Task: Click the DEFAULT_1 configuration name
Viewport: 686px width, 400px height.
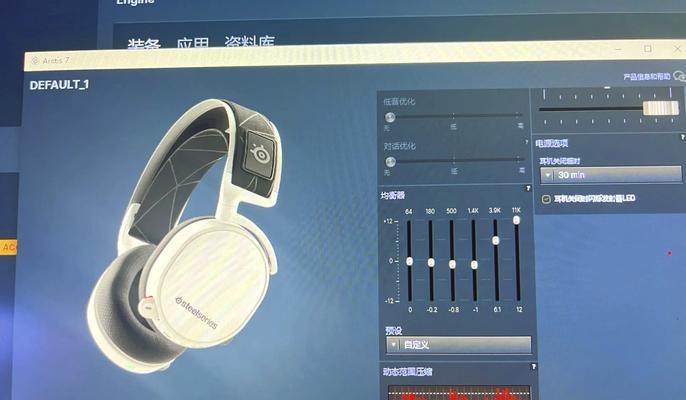Action: 59,84
